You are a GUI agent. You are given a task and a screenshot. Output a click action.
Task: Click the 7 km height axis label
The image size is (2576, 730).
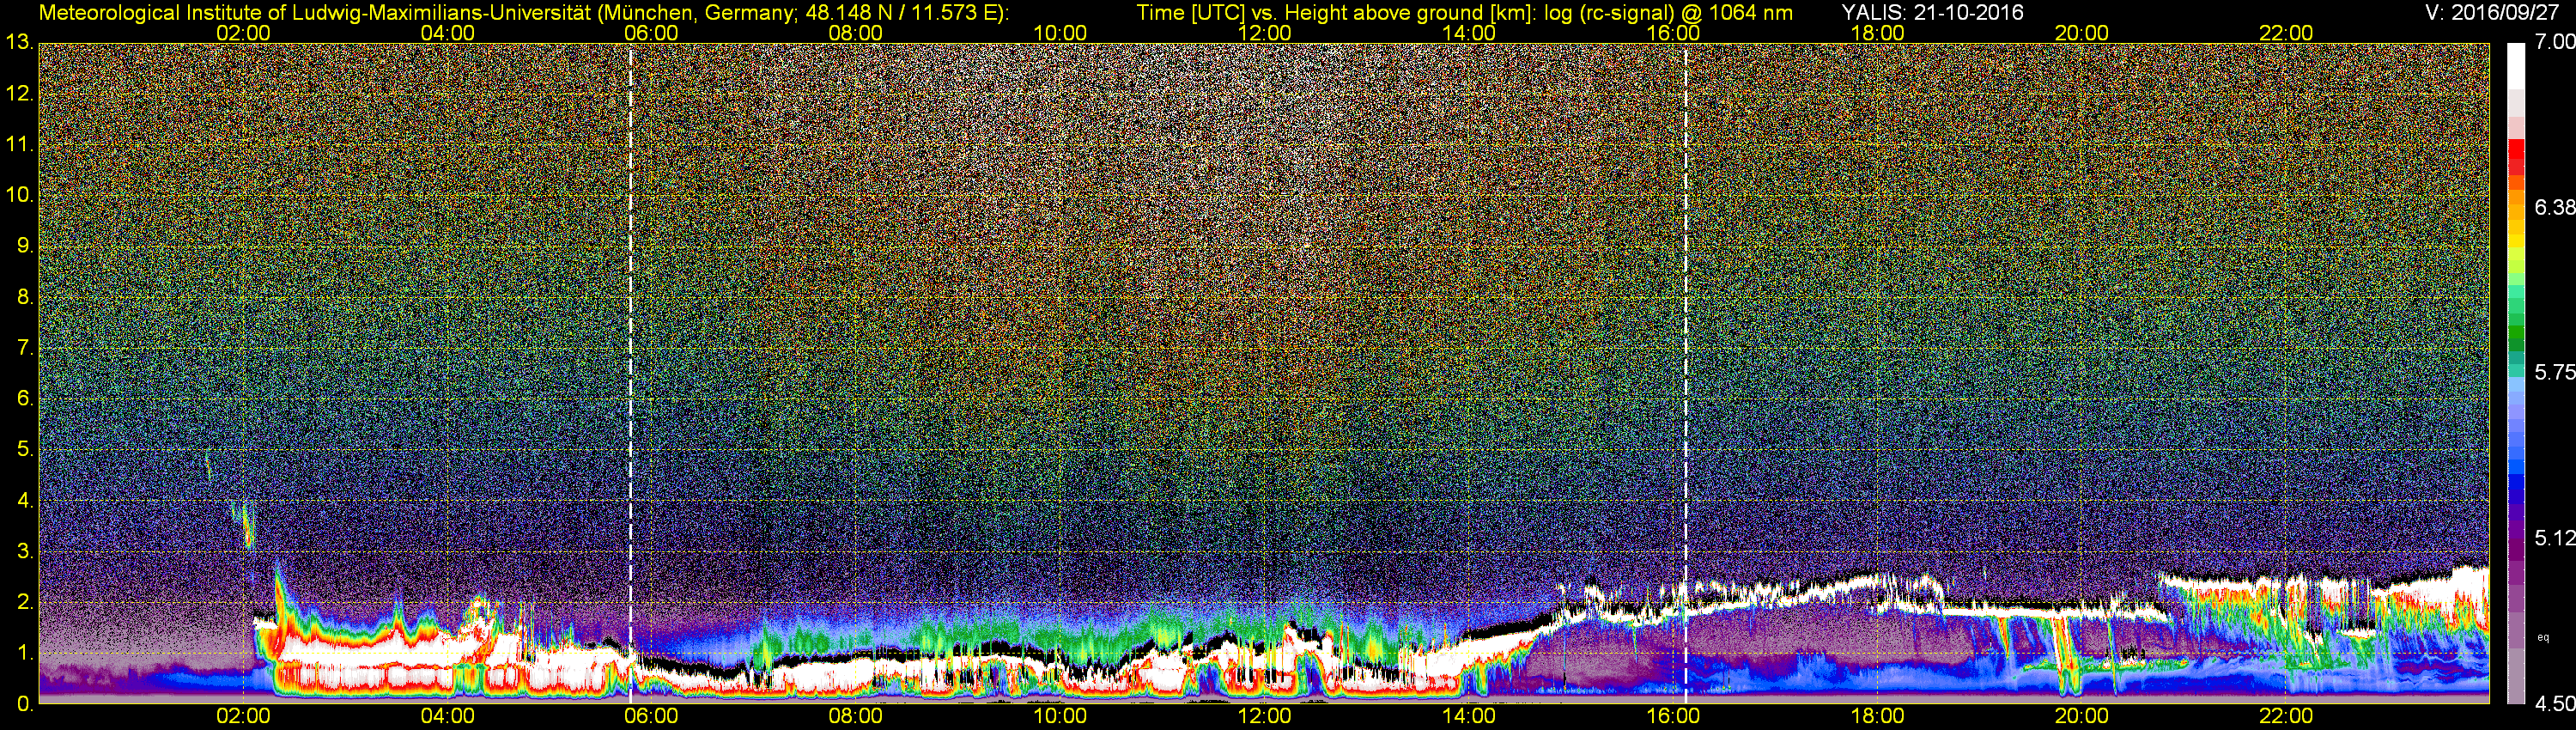click(x=24, y=348)
